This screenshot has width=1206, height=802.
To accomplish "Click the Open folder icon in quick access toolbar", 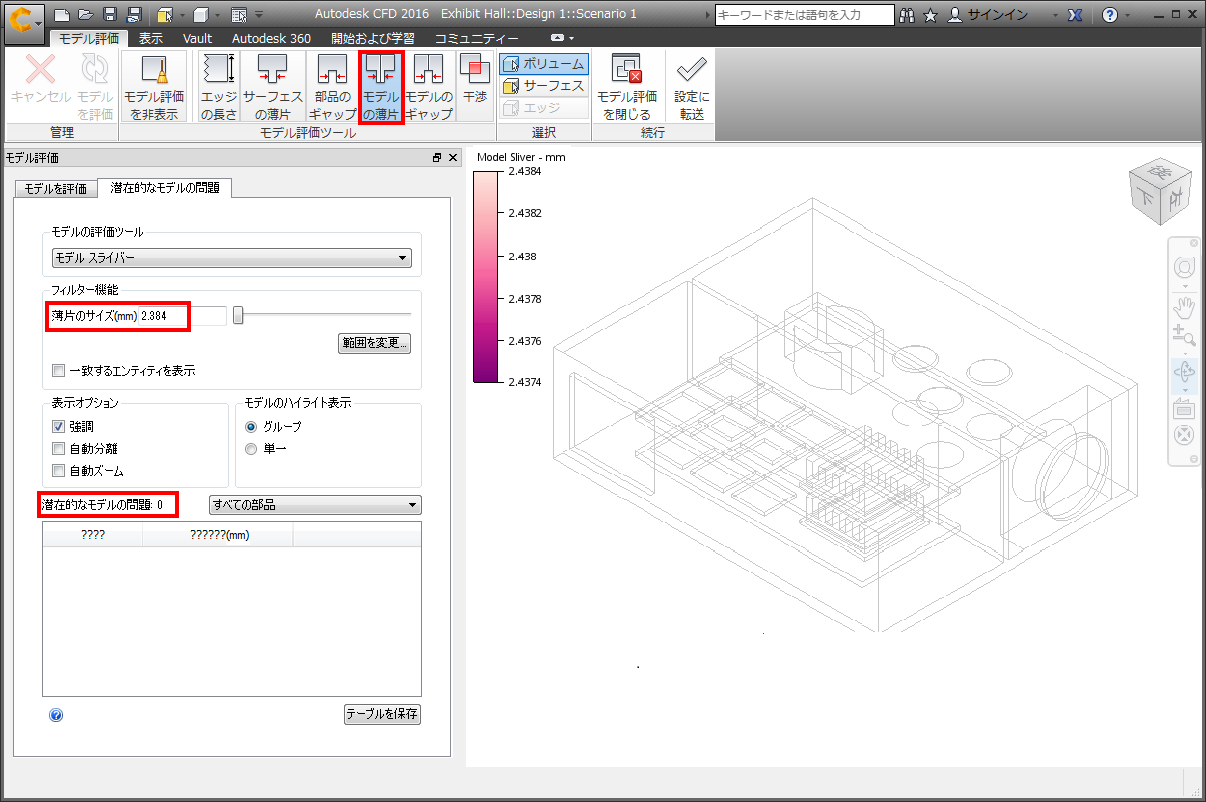I will (85, 15).
